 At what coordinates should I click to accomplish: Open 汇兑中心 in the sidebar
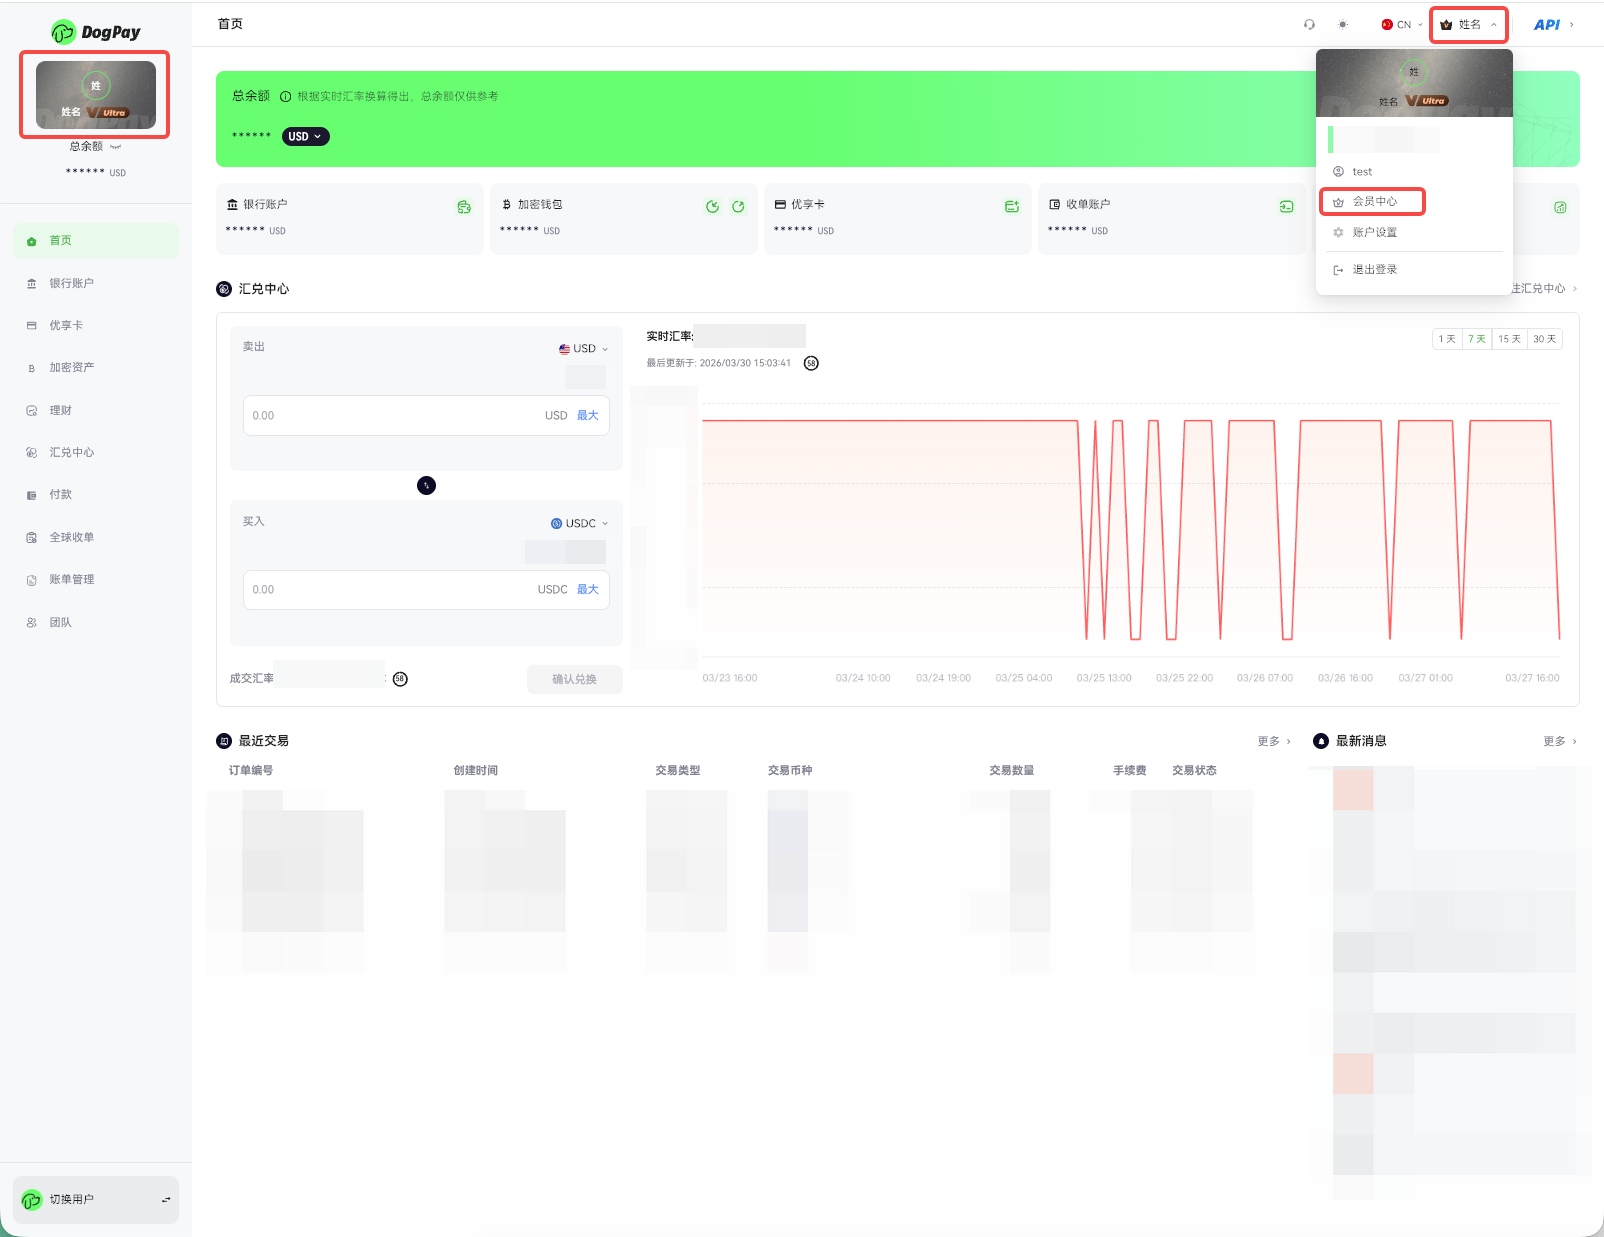point(96,453)
